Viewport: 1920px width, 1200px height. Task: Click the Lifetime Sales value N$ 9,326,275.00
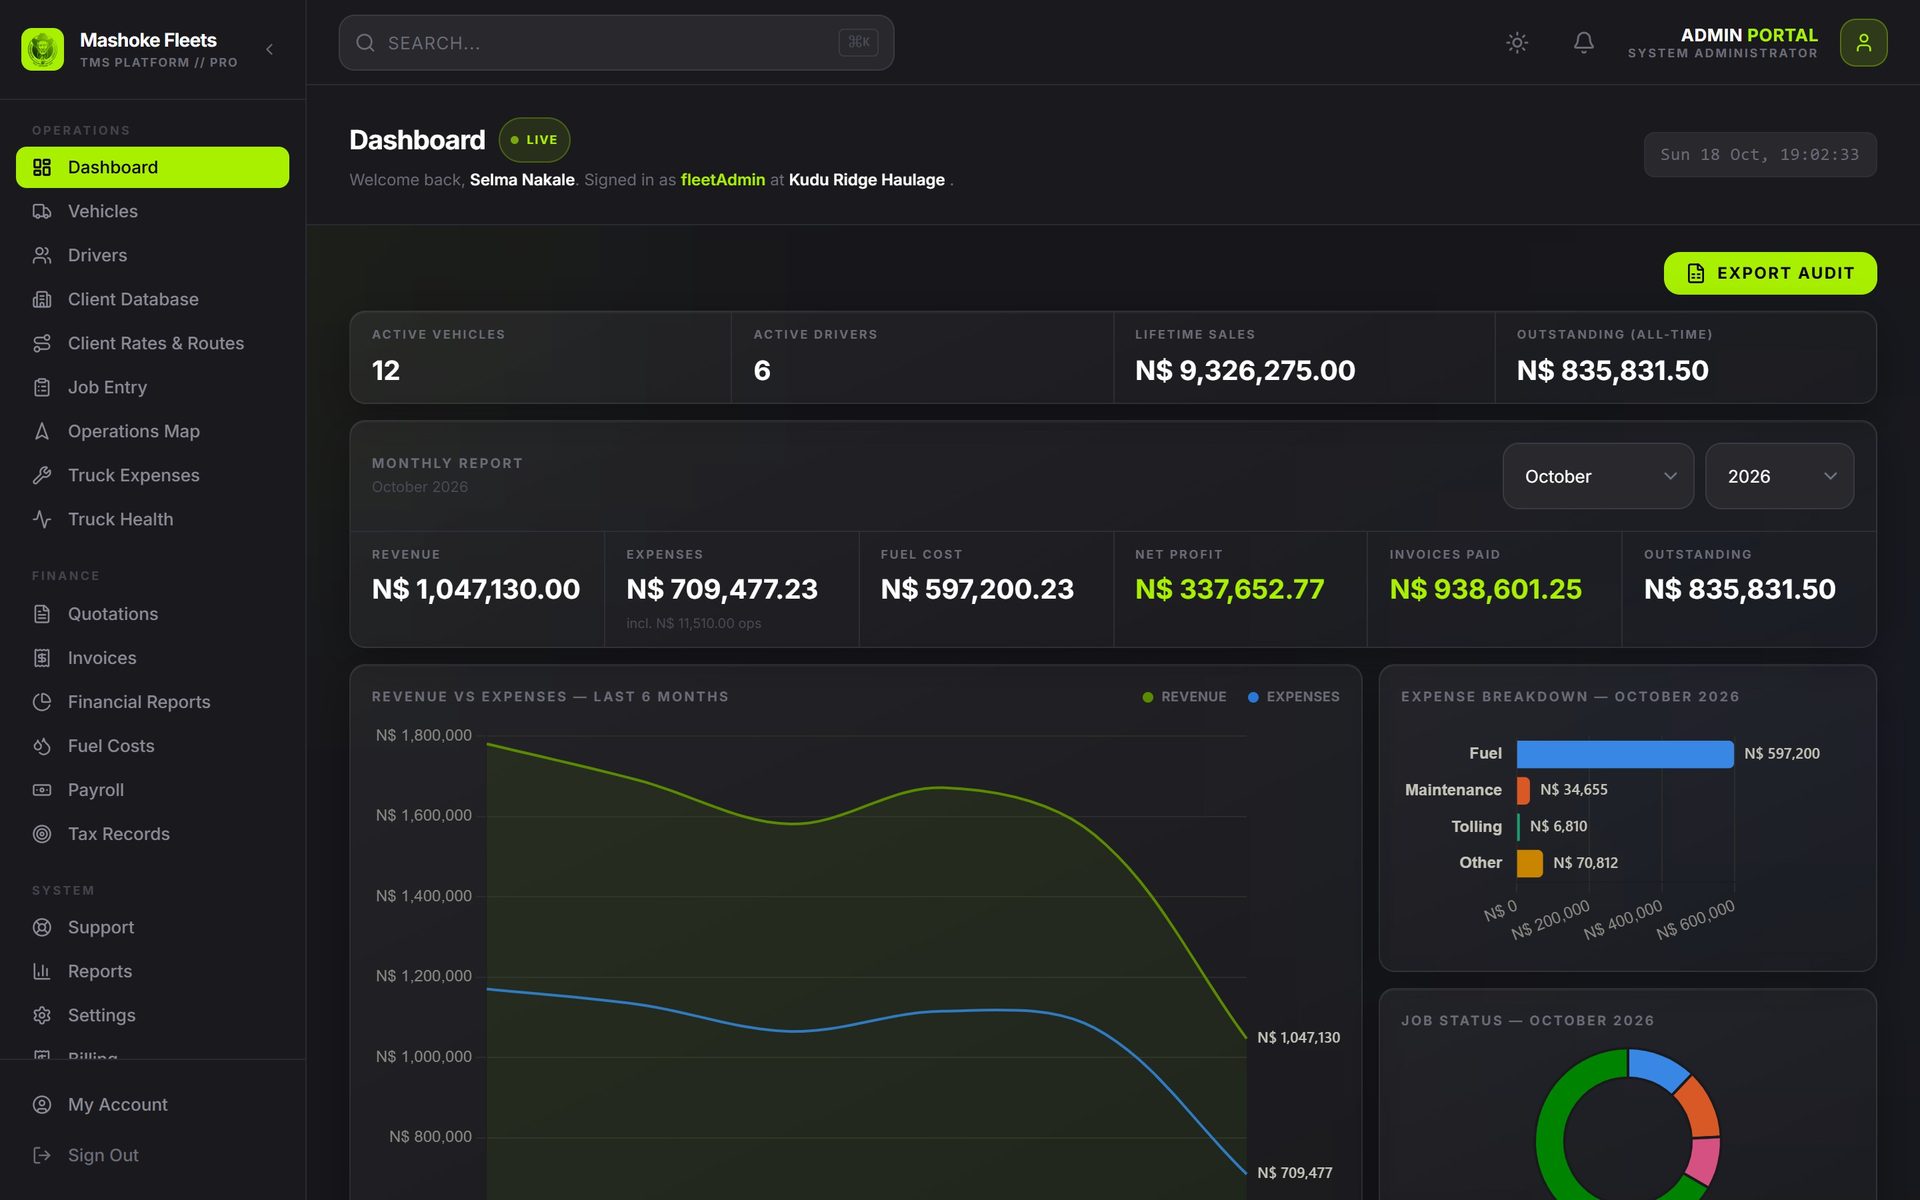(1245, 370)
